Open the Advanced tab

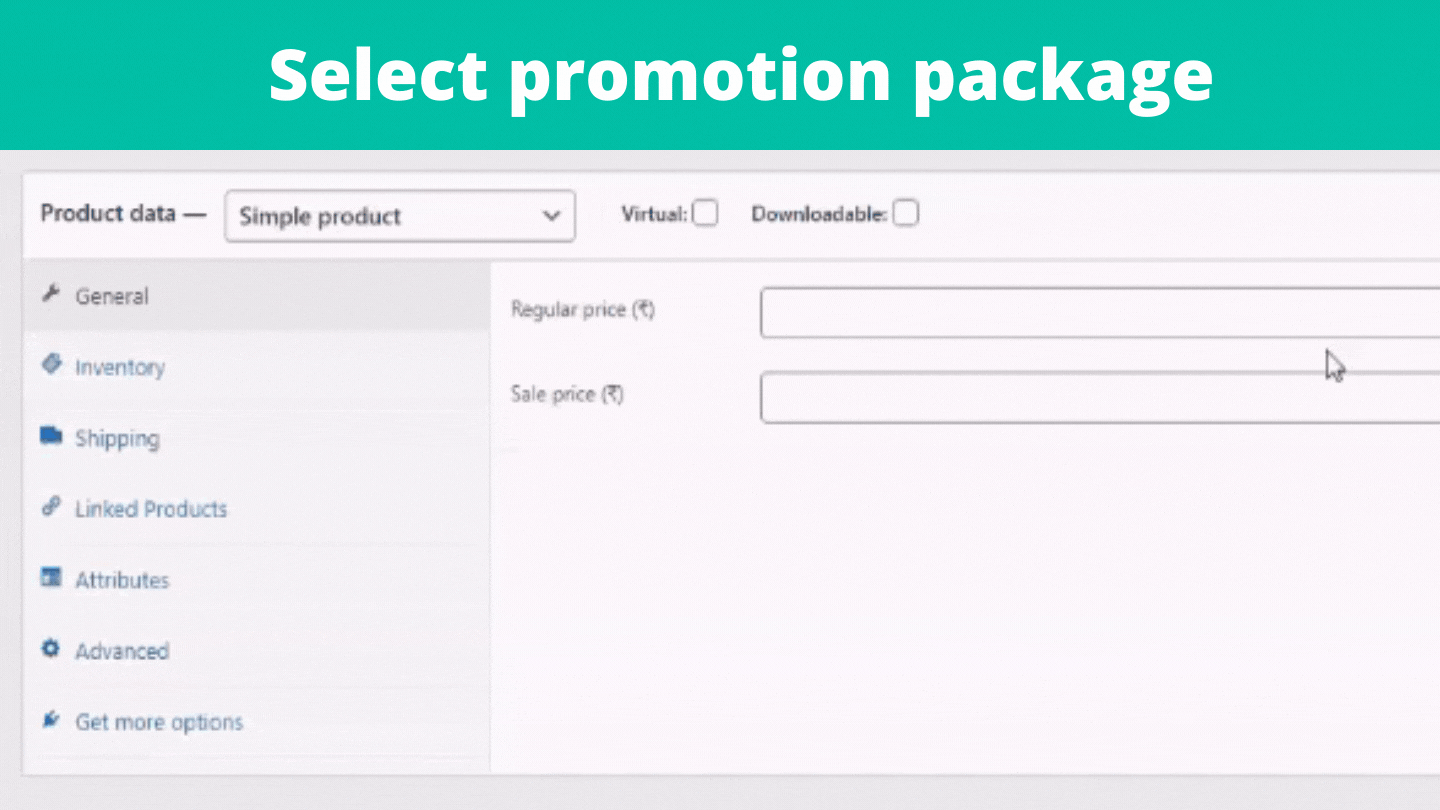coord(122,651)
